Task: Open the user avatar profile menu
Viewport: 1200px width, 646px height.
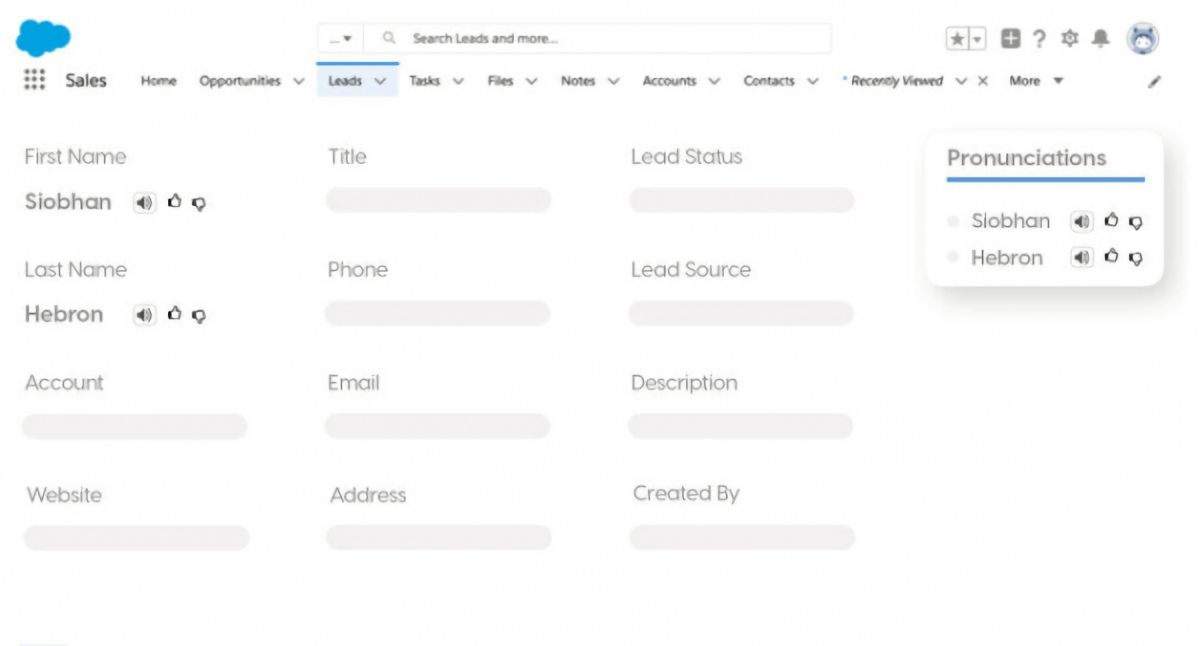Action: pos(1142,39)
